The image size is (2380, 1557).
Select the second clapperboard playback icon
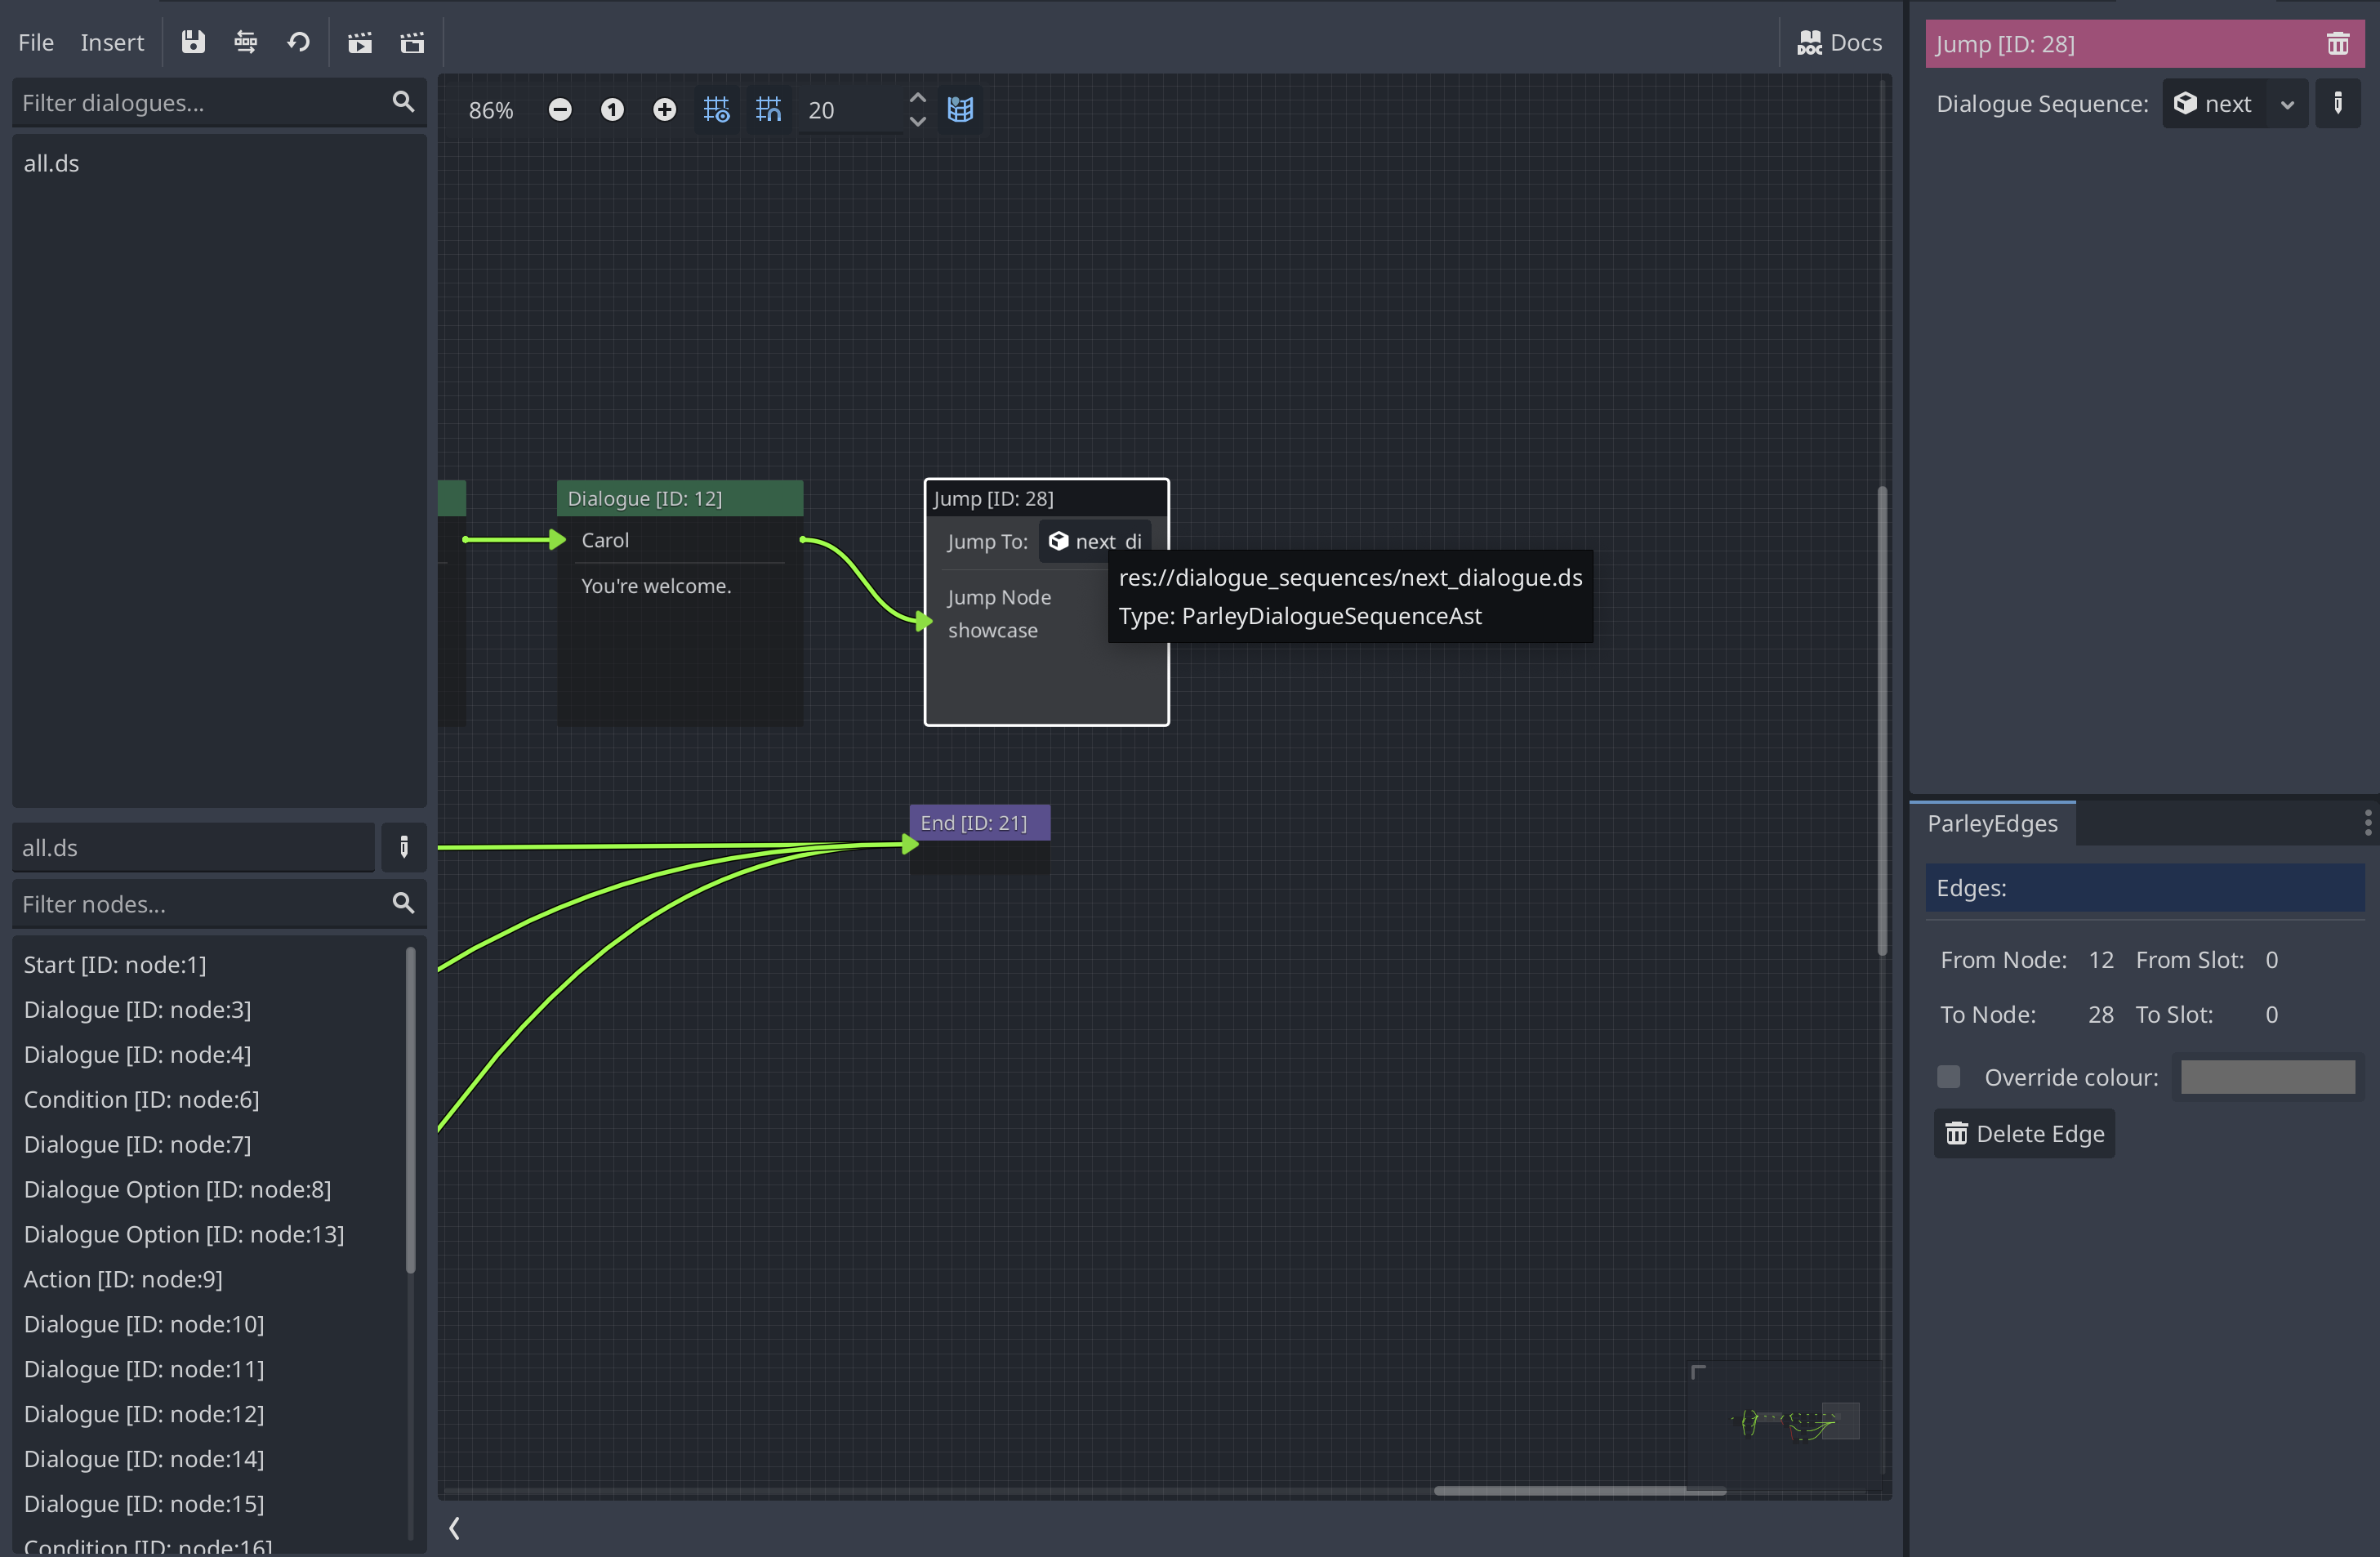tap(411, 42)
